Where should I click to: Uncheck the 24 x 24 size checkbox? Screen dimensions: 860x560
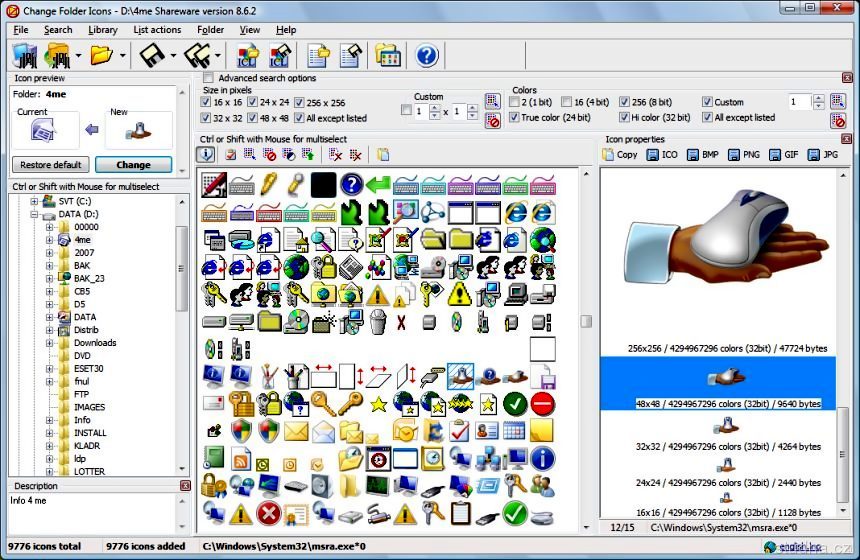click(x=252, y=102)
